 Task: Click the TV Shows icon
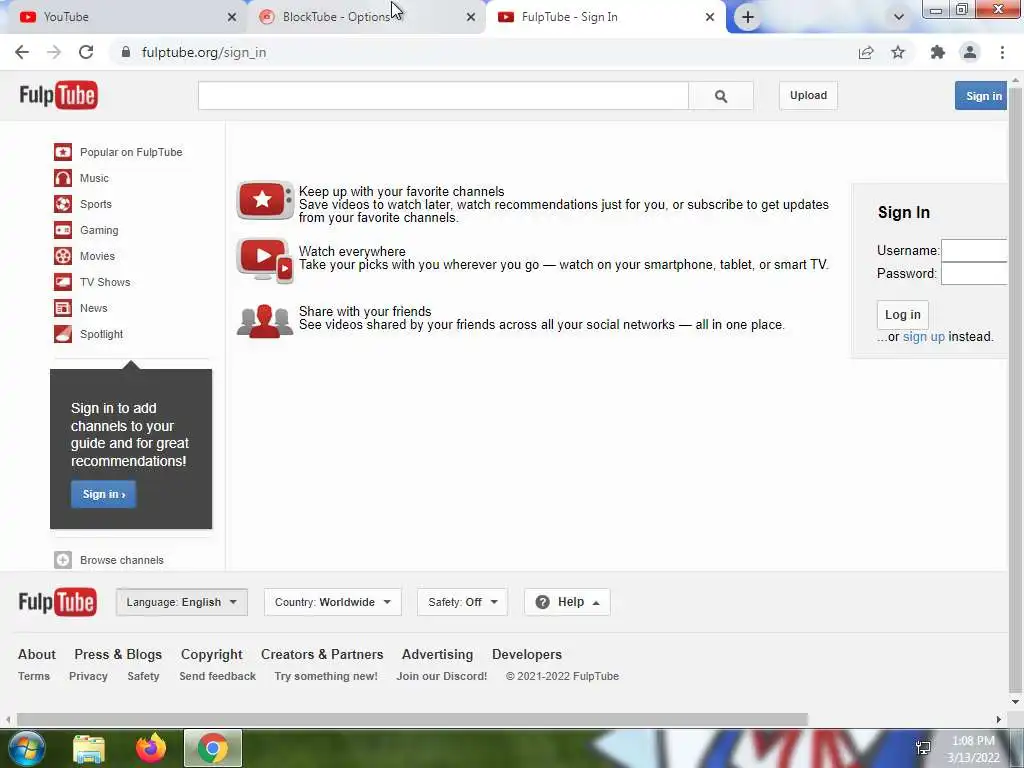point(63,282)
